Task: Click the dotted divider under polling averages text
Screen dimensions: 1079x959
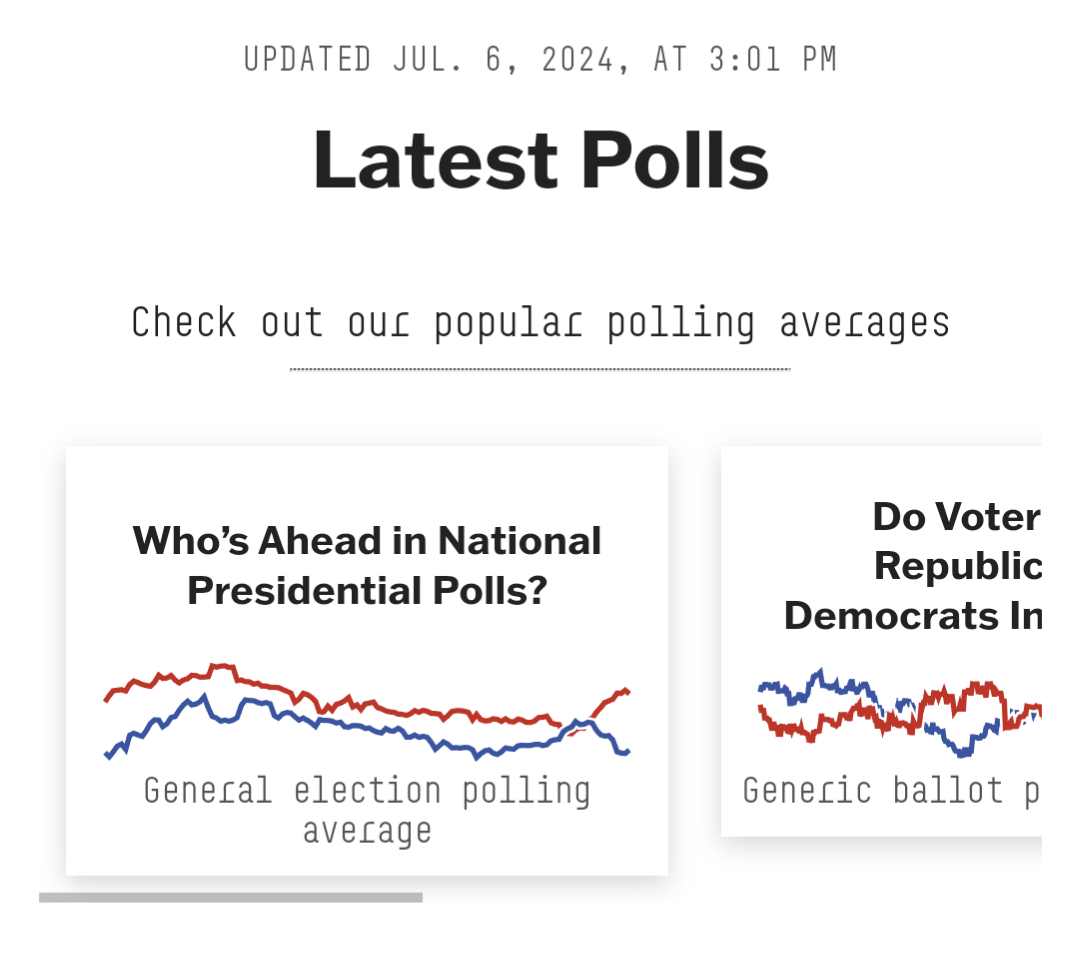Action: pos(540,369)
